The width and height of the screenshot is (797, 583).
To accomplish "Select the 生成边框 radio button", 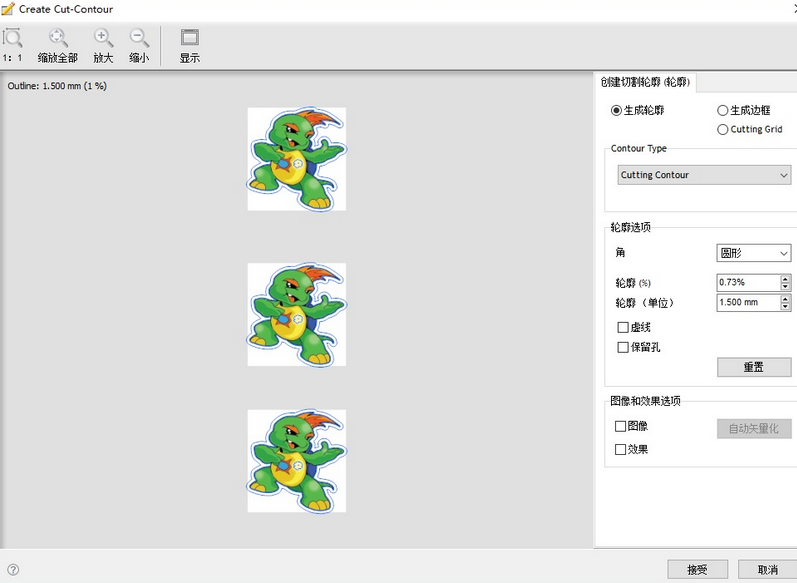I will pos(723,110).
